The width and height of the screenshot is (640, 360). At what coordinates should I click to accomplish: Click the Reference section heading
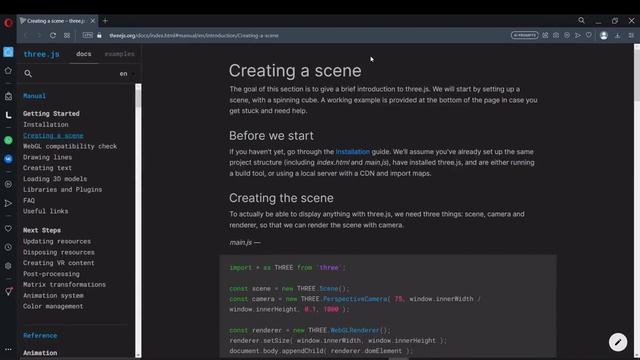pyautogui.click(x=40, y=336)
